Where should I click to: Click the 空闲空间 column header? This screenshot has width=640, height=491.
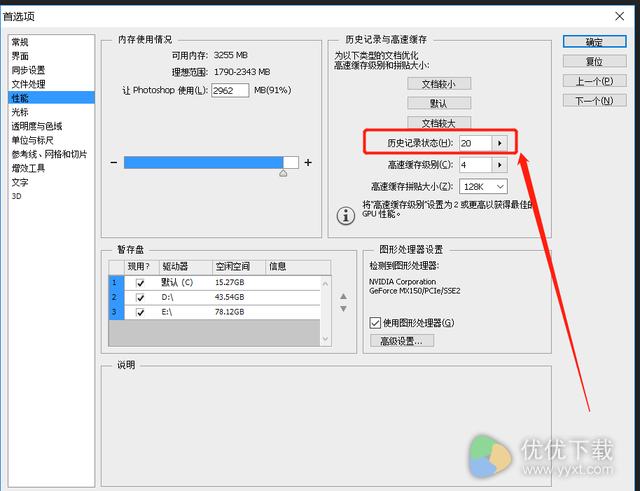(239, 267)
